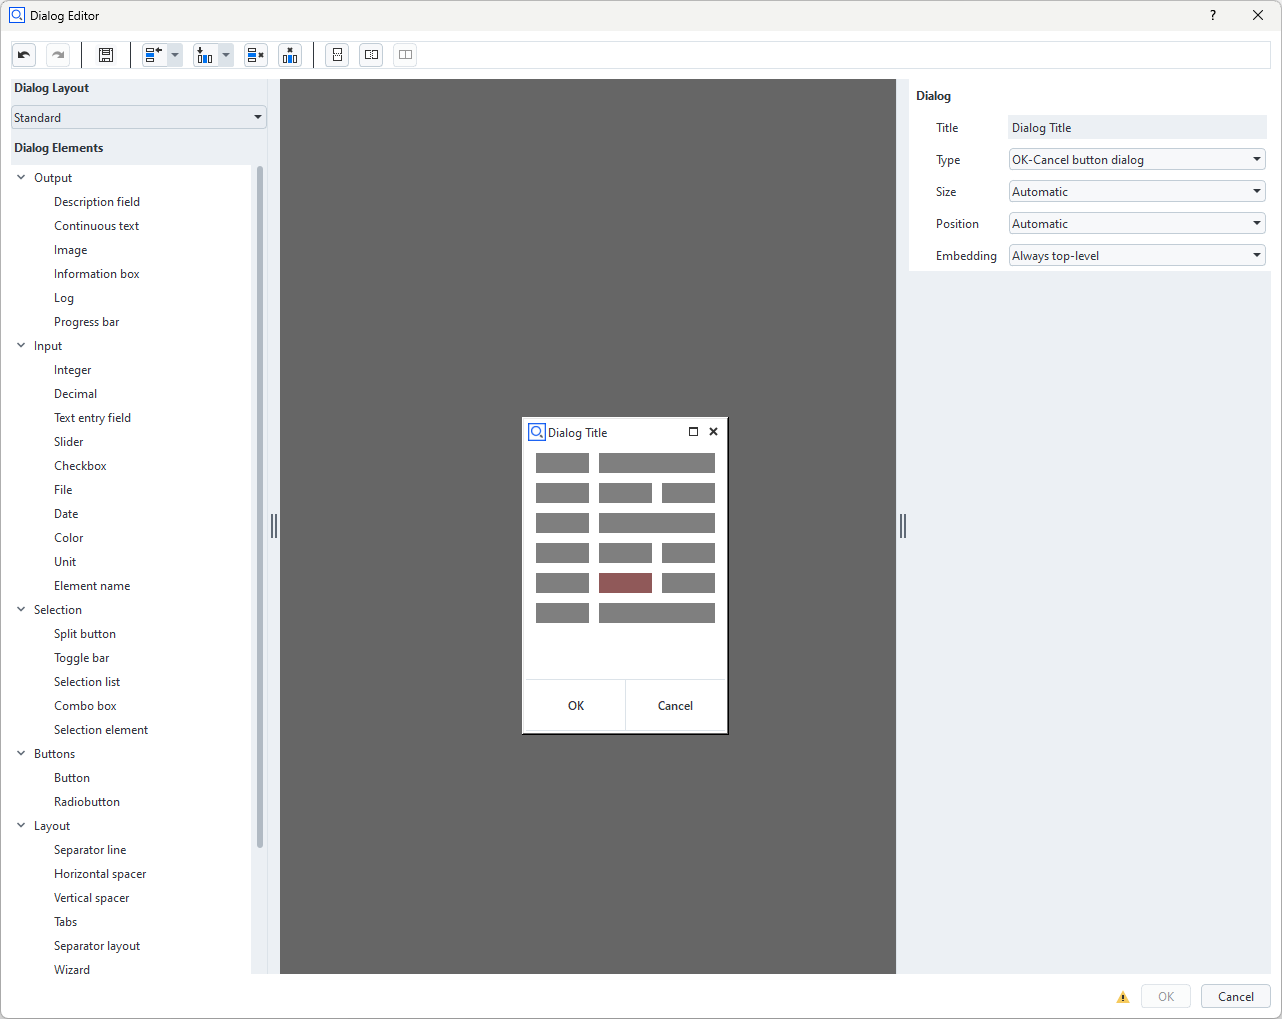Click the undo arrow in the toolbar
1282x1019 pixels.
(24, 55)
